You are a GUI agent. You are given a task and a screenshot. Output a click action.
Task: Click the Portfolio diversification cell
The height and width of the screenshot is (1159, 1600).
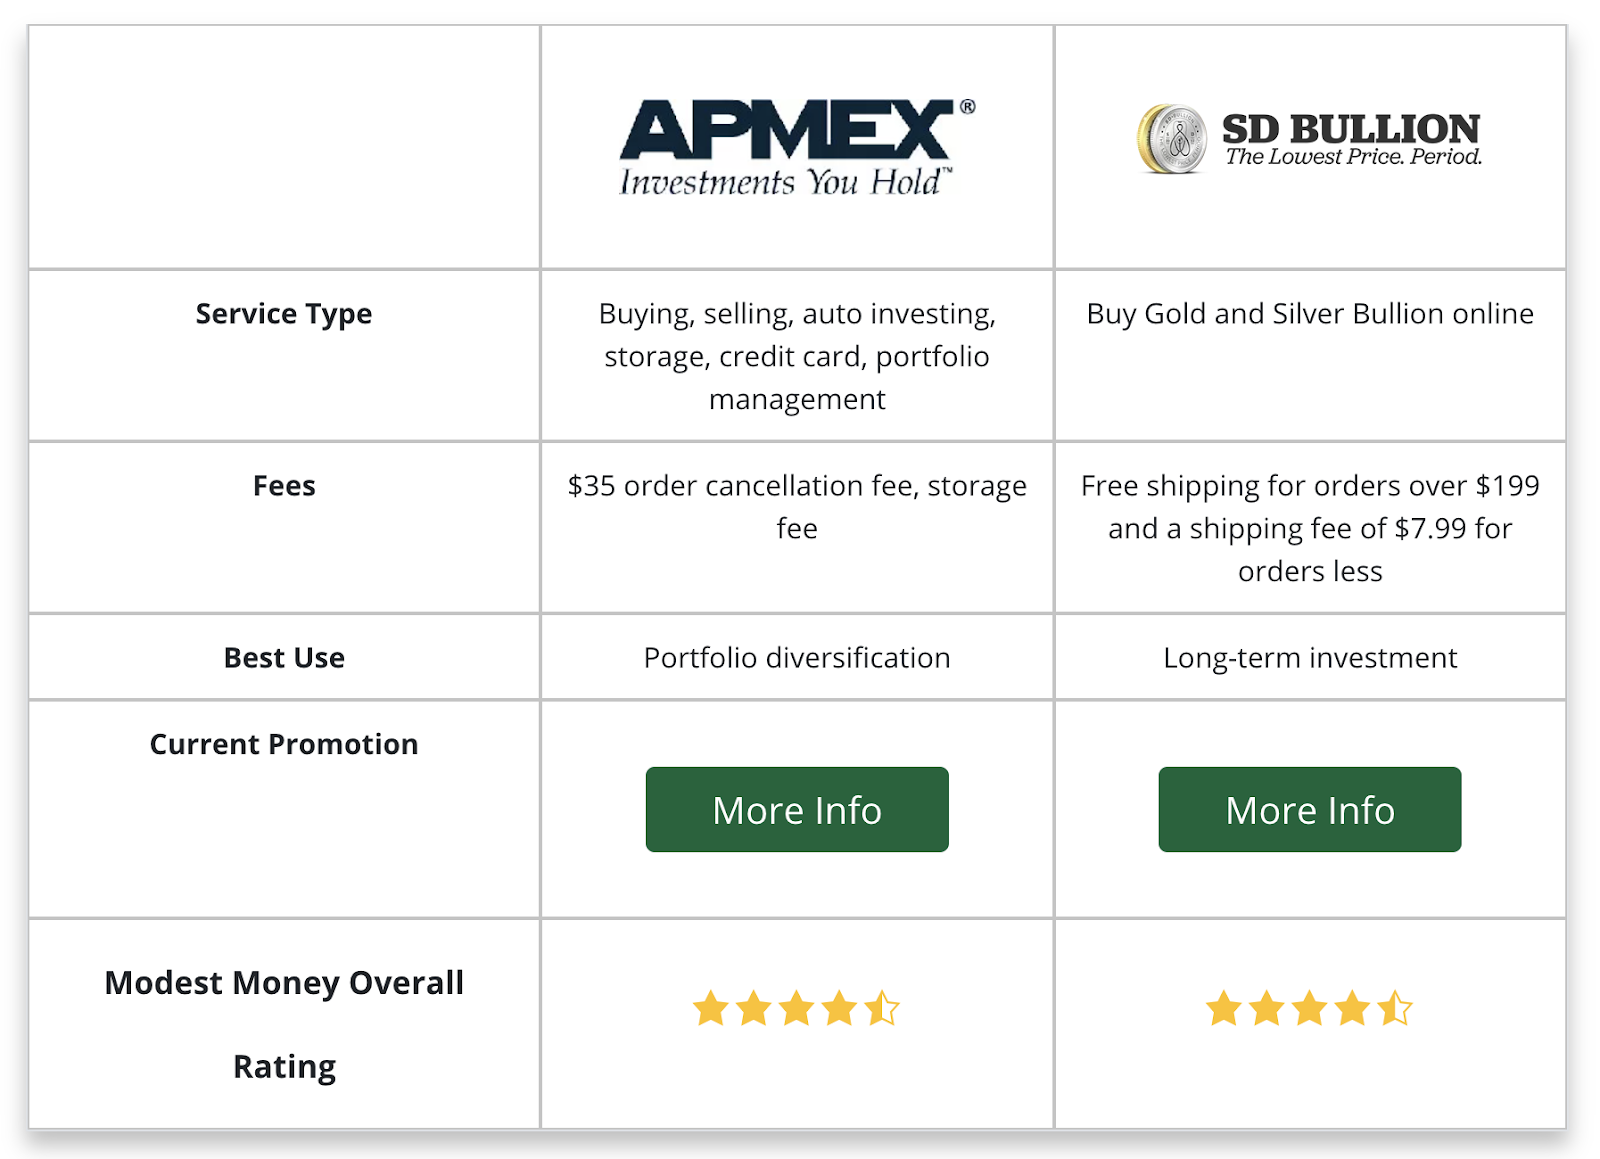pos(797,658)
